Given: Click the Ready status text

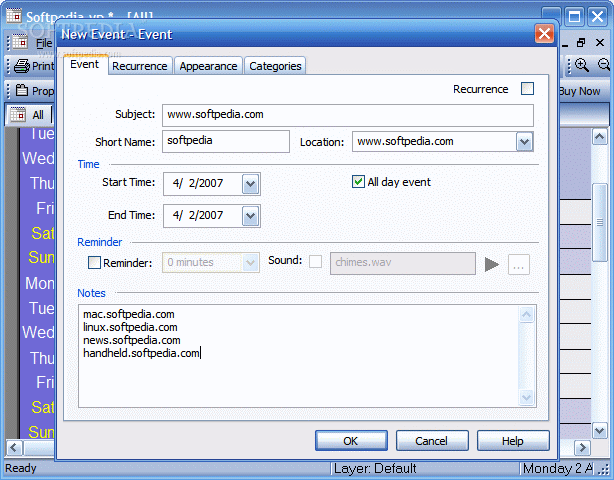Looking at the screenshot, I should (x=21, y=468).
